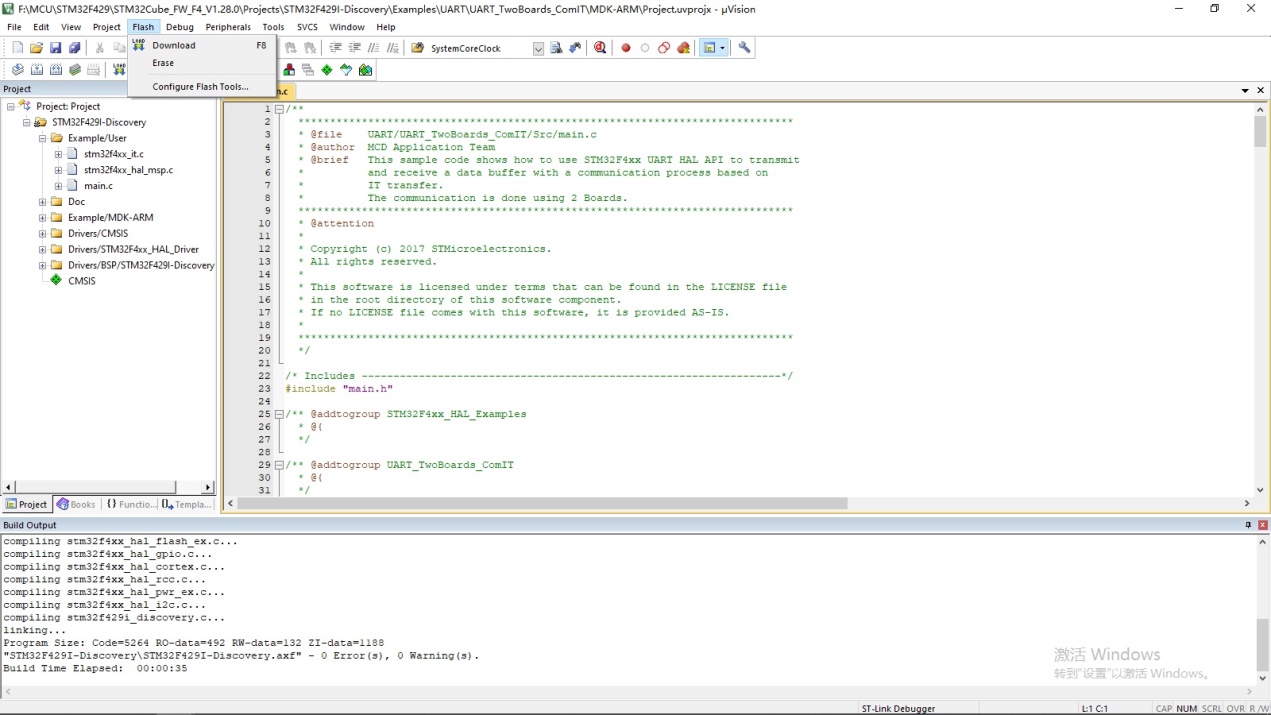Image resolution: width=1271 pixels, height=715 pixels.
Task: Expand the Doc folder
Action: point(43,201)
